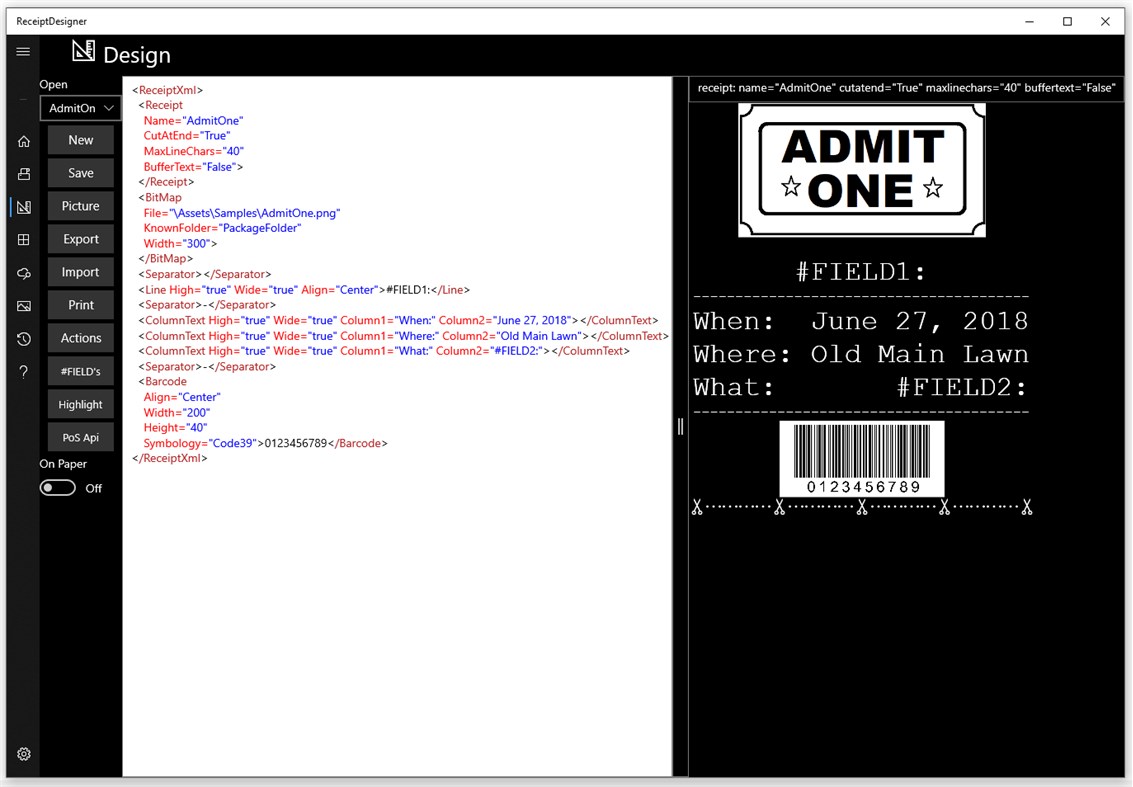Open the AdmitOn receipt dropdown
This screenshot has height=787, width=1133.
80,108
